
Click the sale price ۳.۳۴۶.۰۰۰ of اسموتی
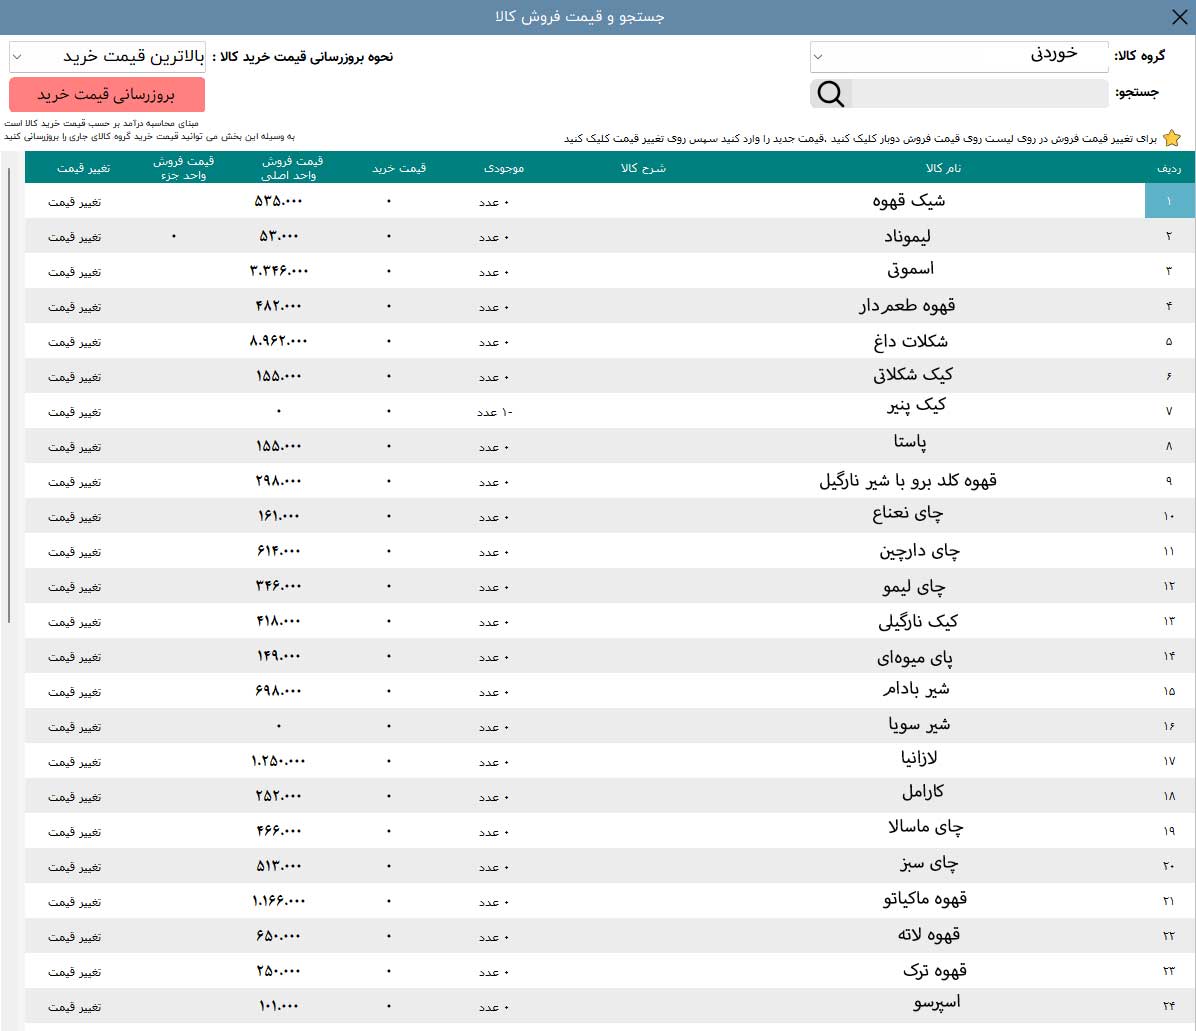click(x=278, y=271)
